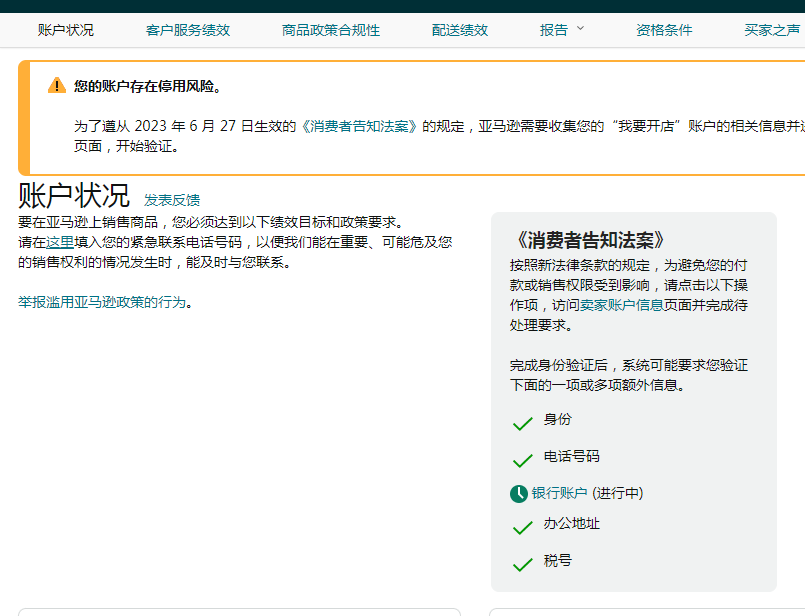Select the 办公地址 verification item text
Screen dimensions: 805x616
[571, 524]
